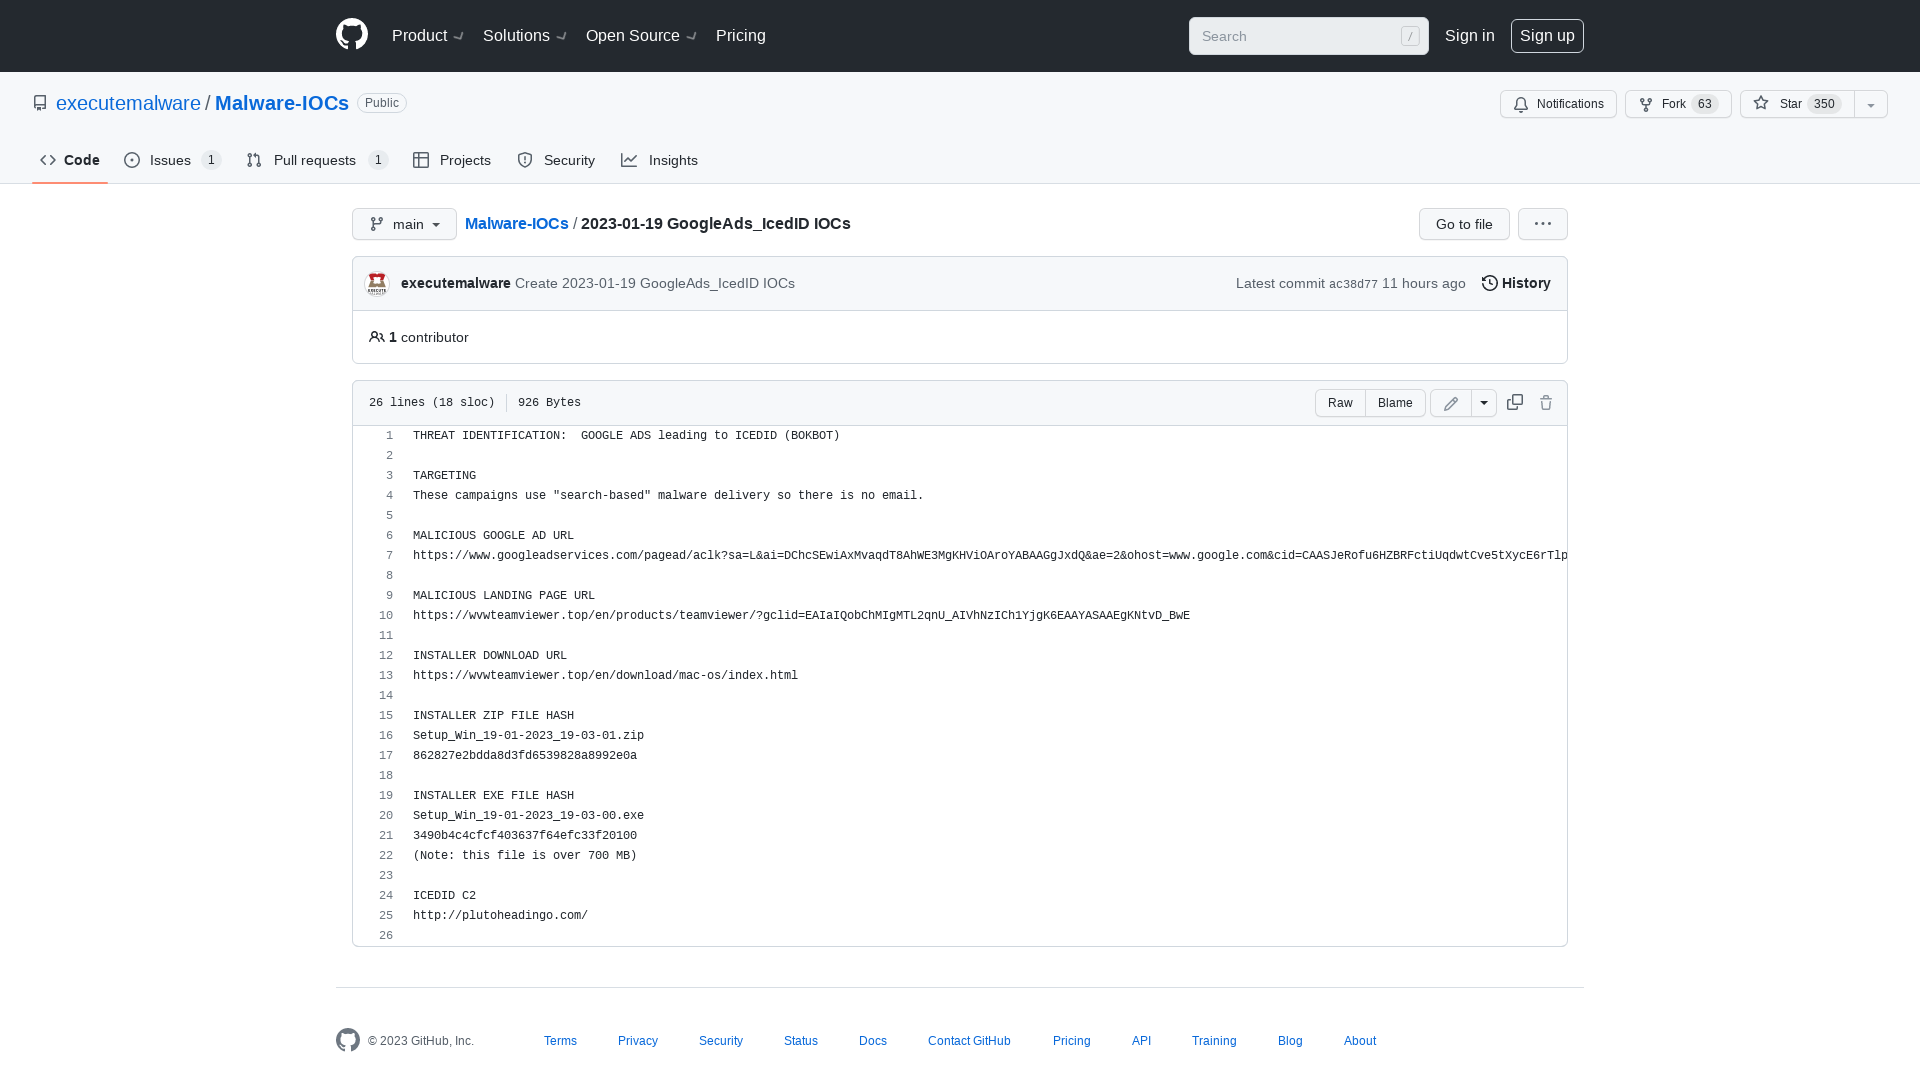Open Security footer link
The image size is (1920, 1080).
(721, 1041)
